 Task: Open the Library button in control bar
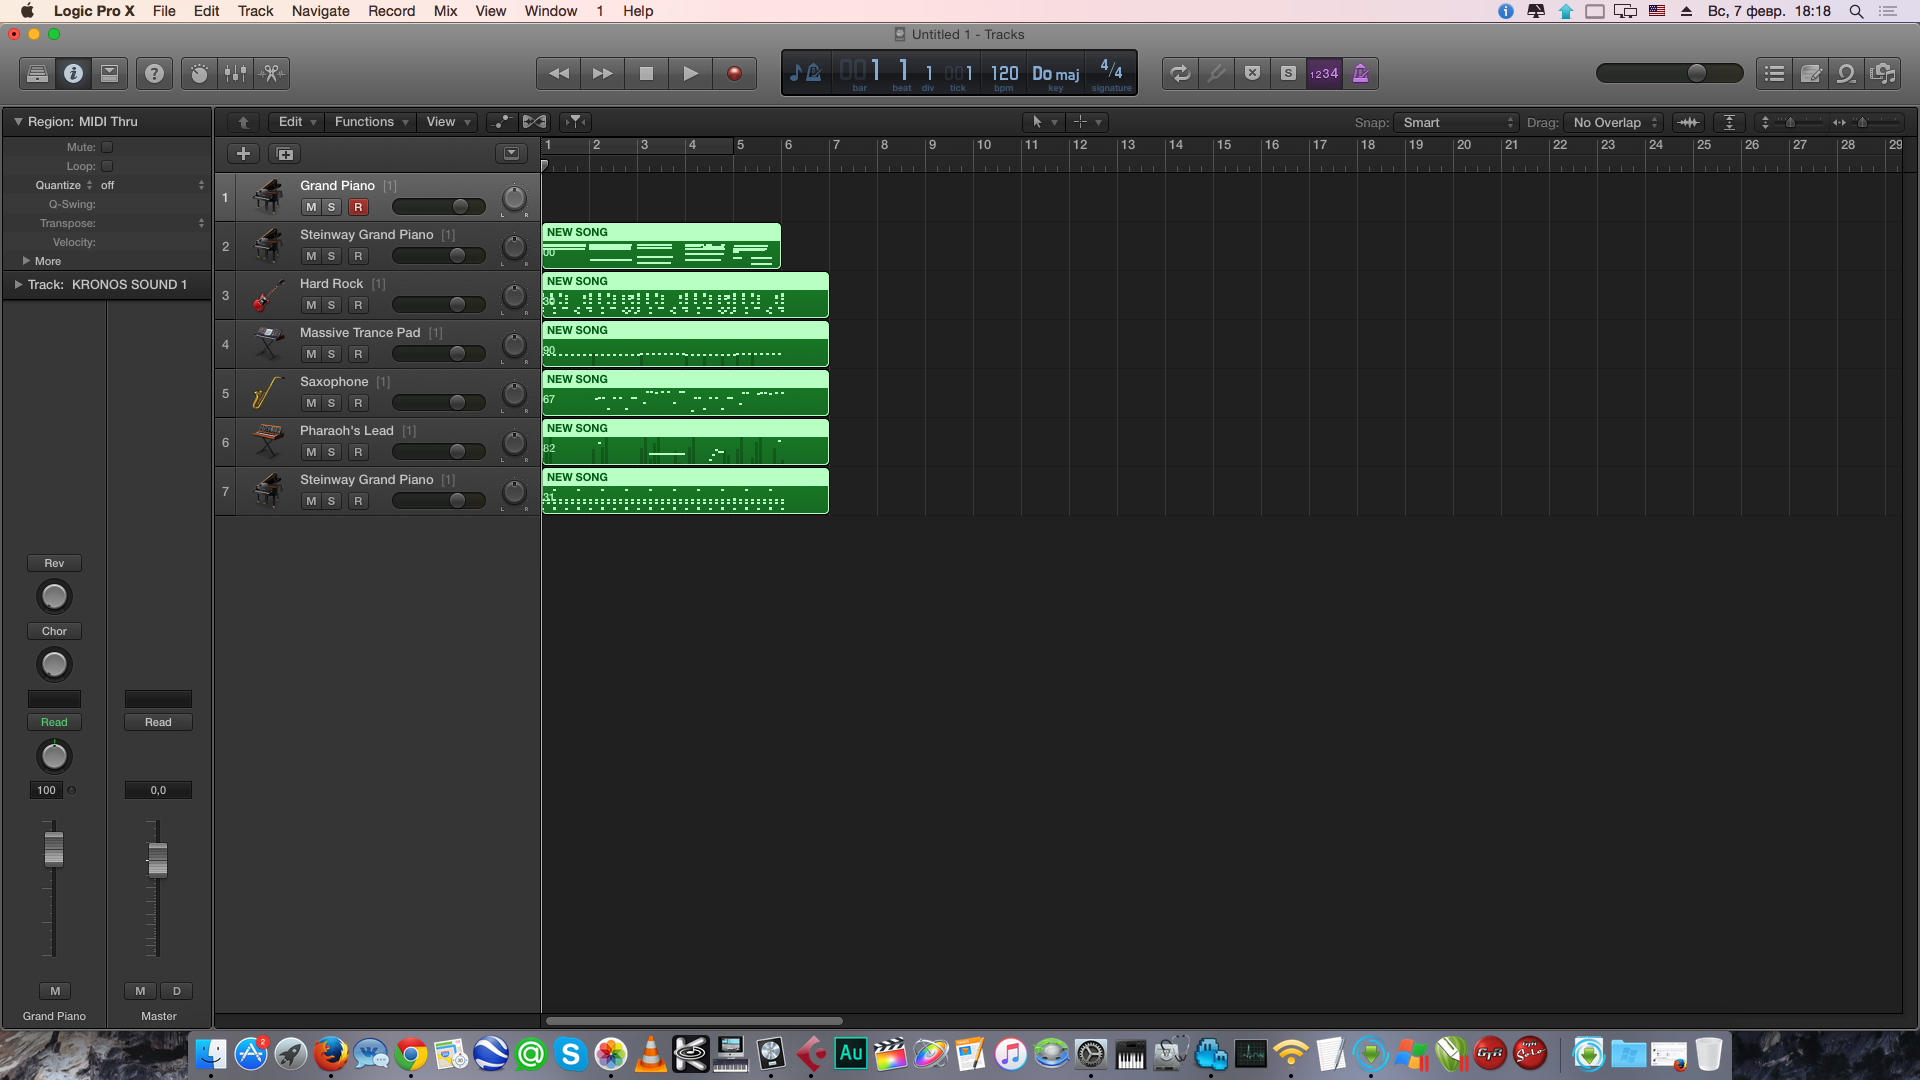(37, 73)
